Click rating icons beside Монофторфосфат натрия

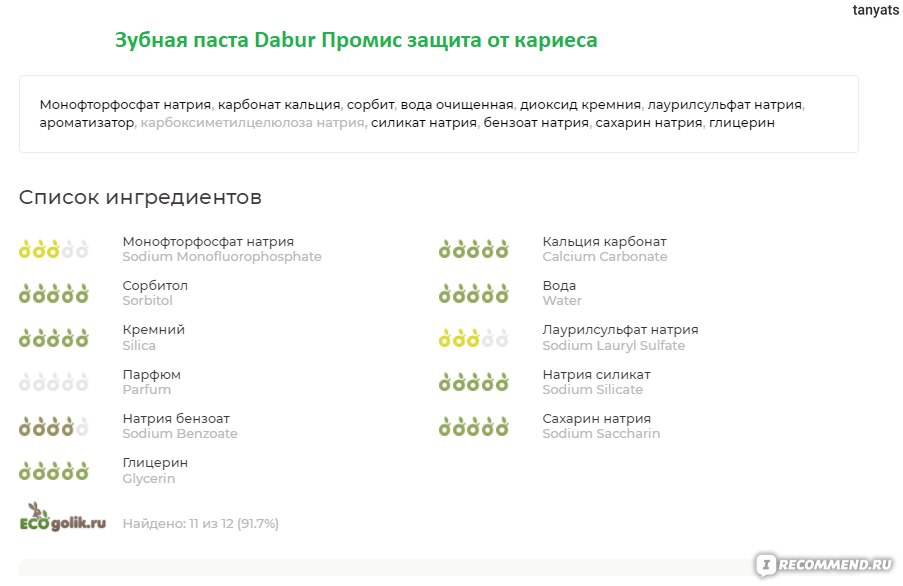tap(54, 250)
